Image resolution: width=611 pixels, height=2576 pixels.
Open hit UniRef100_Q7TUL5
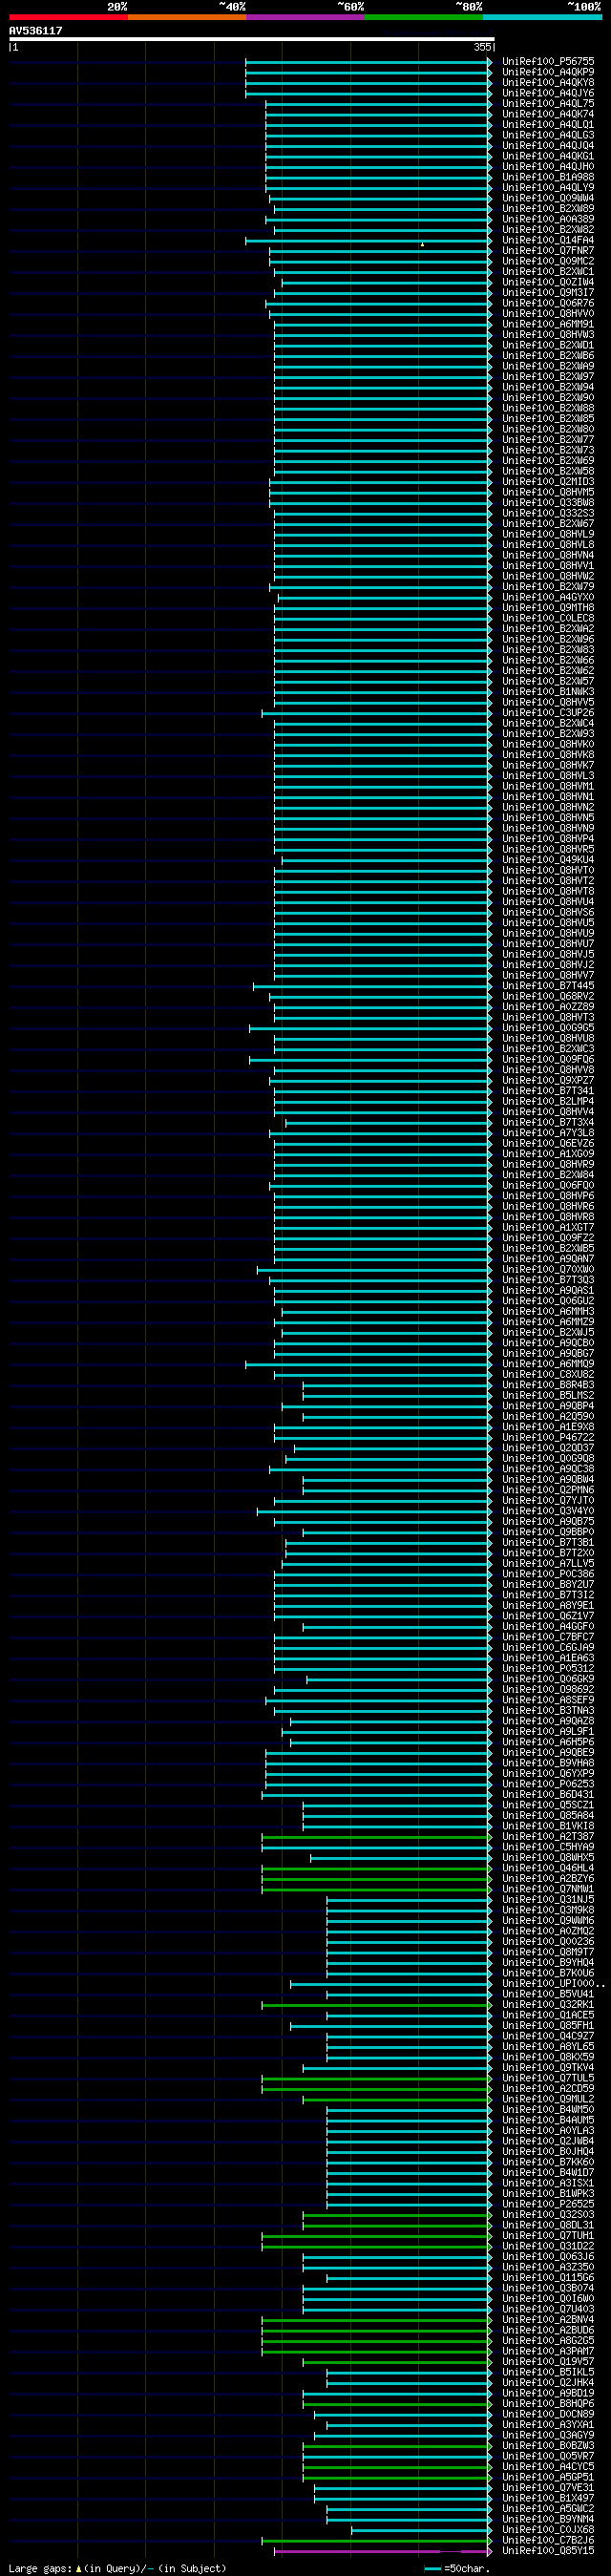point(548,2078)
